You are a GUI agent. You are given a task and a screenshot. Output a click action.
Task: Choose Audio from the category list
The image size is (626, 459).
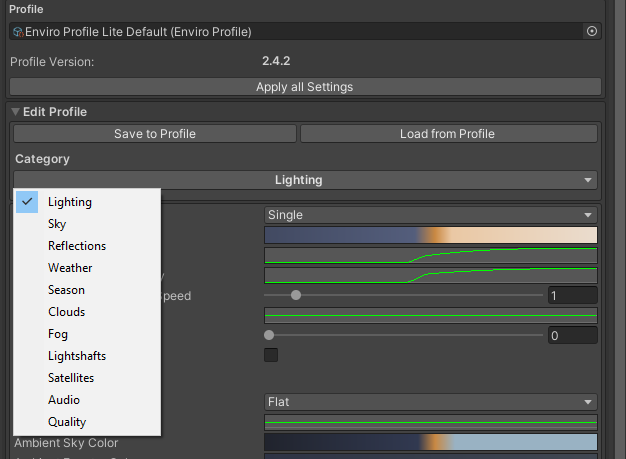tap(87, 400)
